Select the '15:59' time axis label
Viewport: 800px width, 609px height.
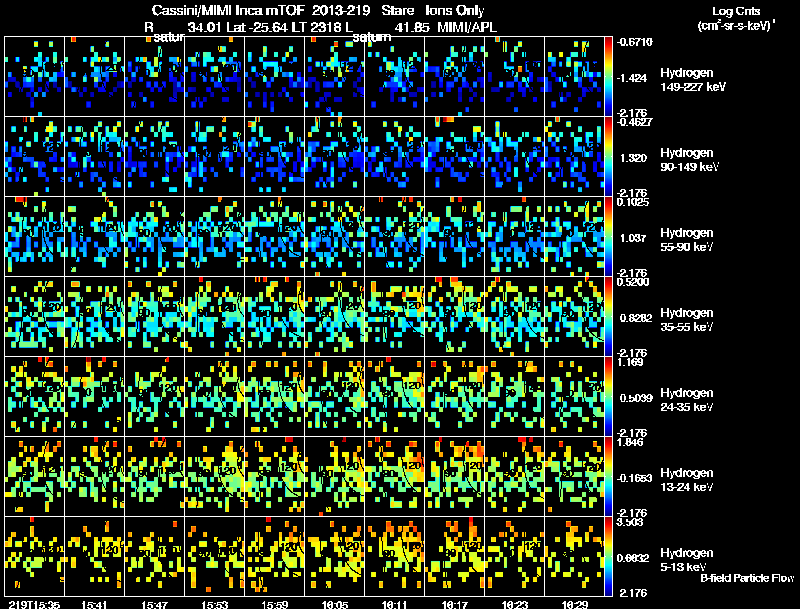pos(274,604)
